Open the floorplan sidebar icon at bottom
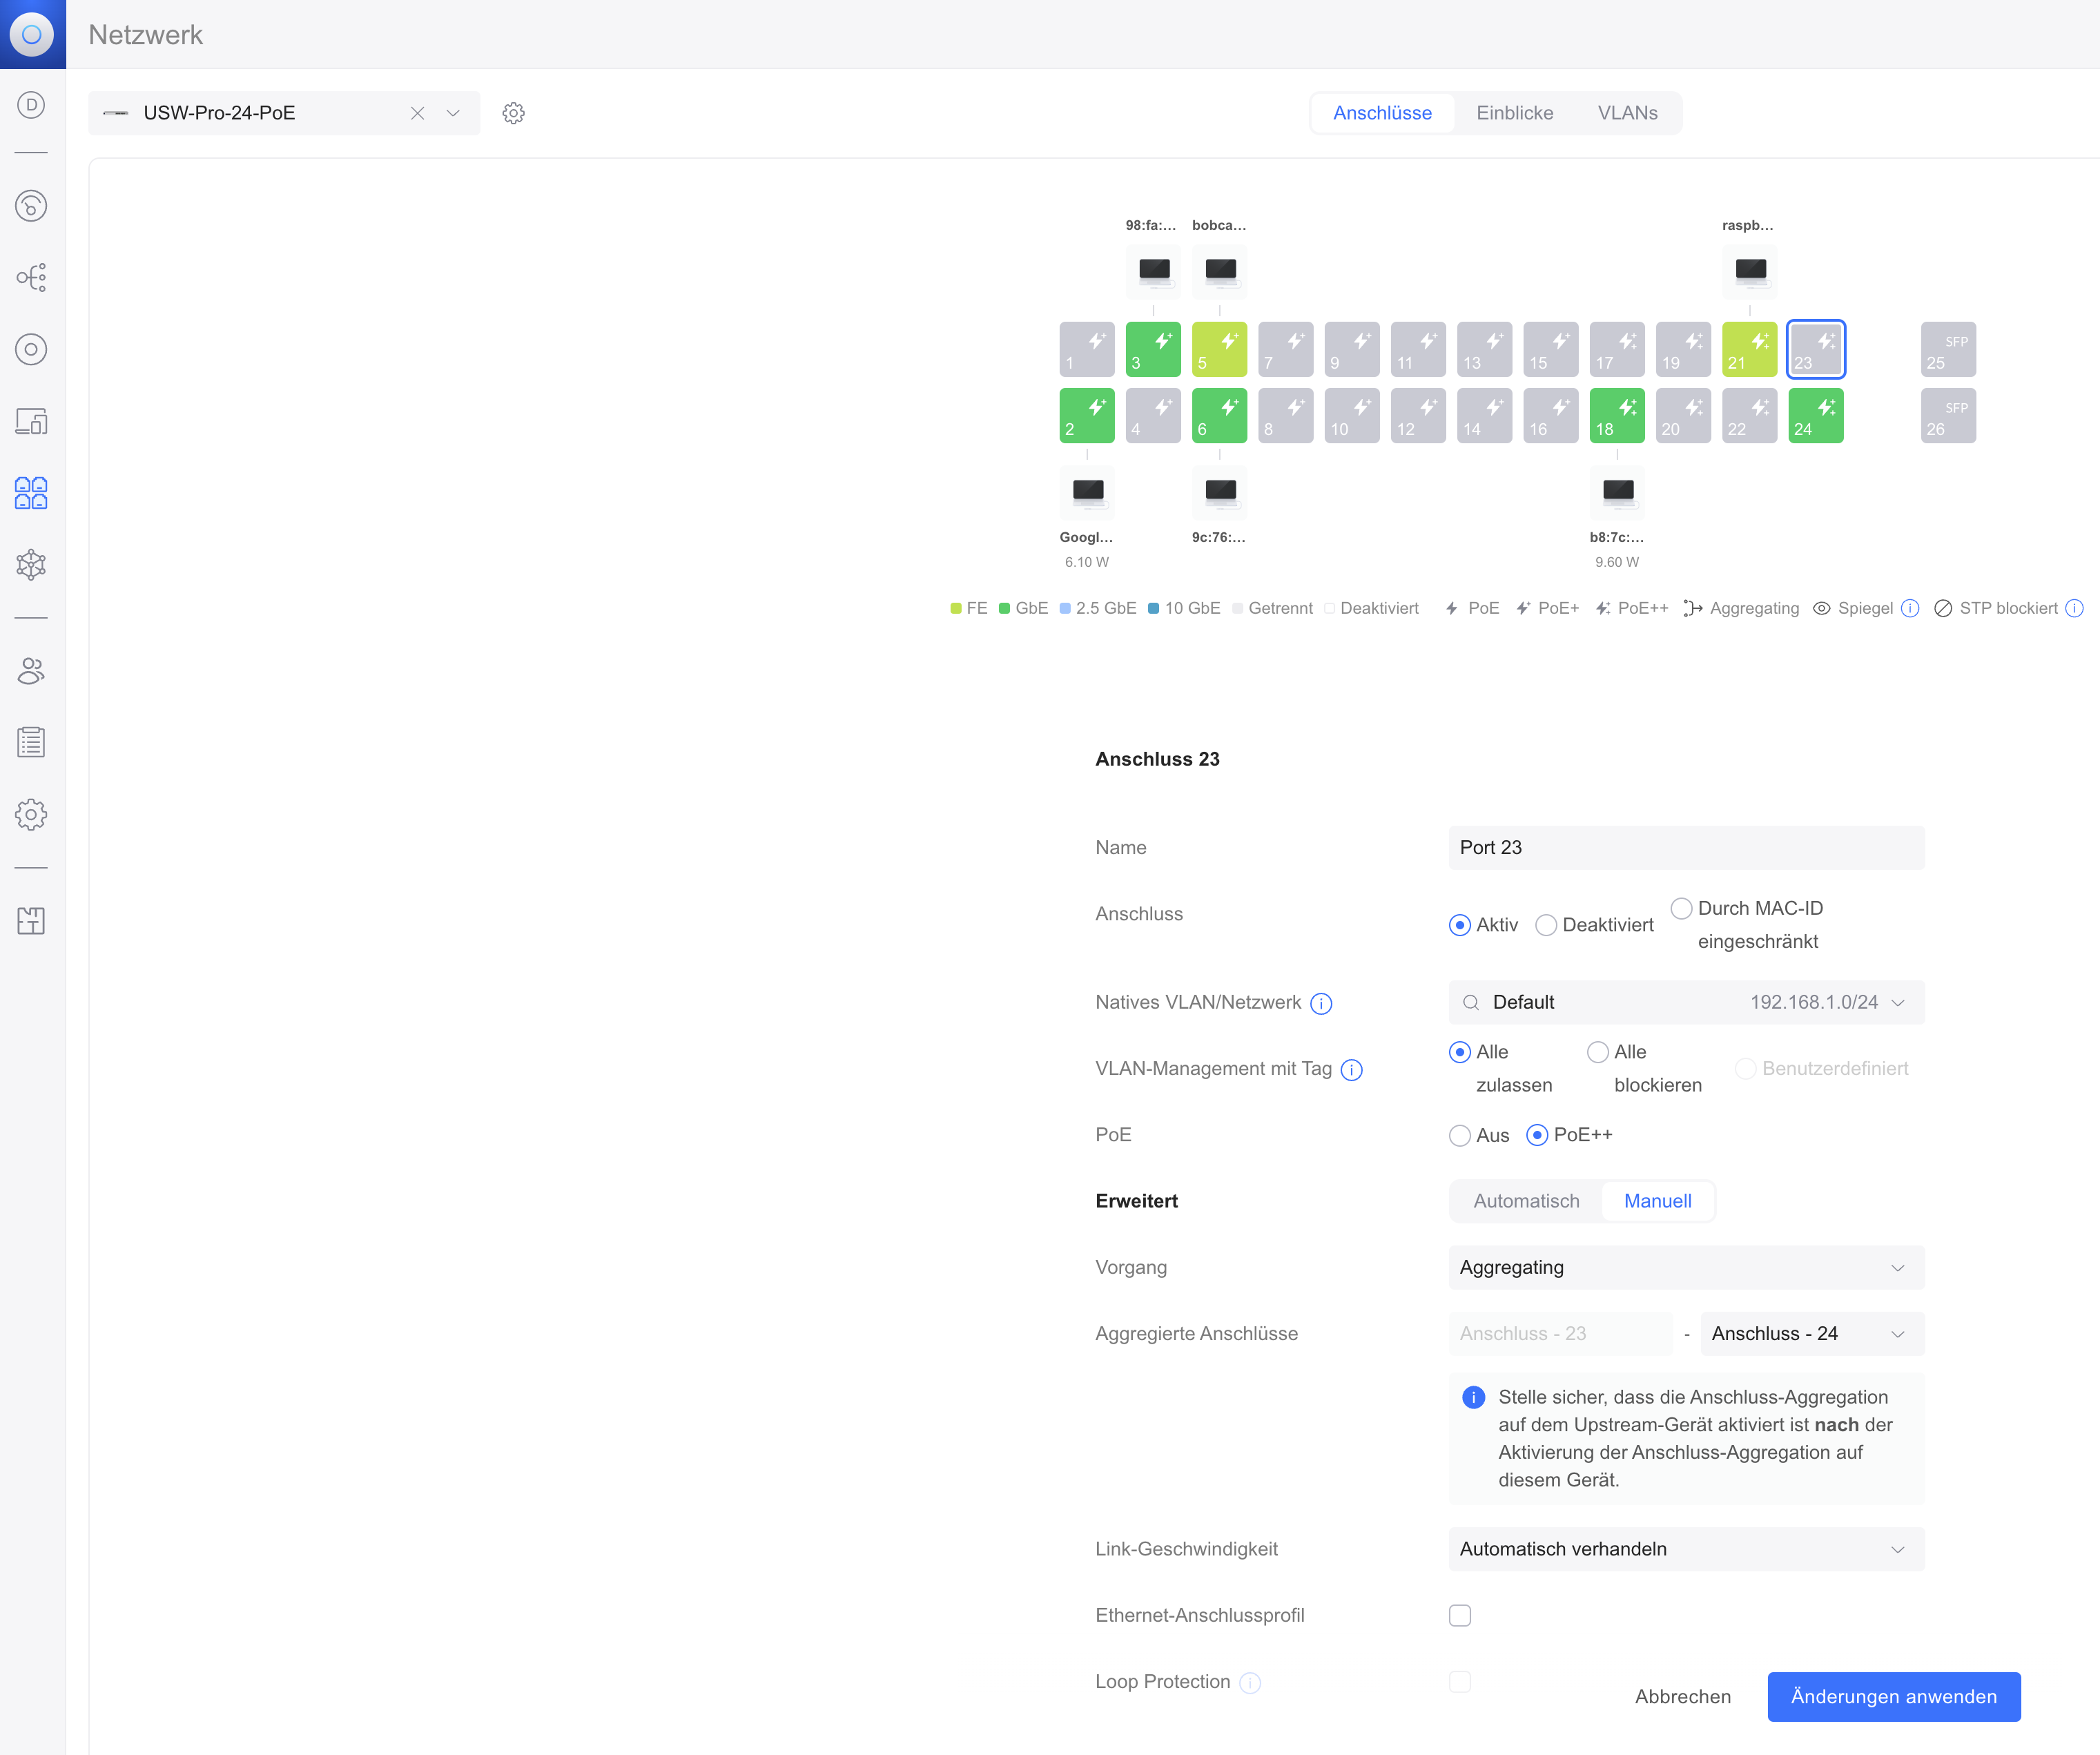Screen dimensions: 2100x1755 tap(31, 920)
